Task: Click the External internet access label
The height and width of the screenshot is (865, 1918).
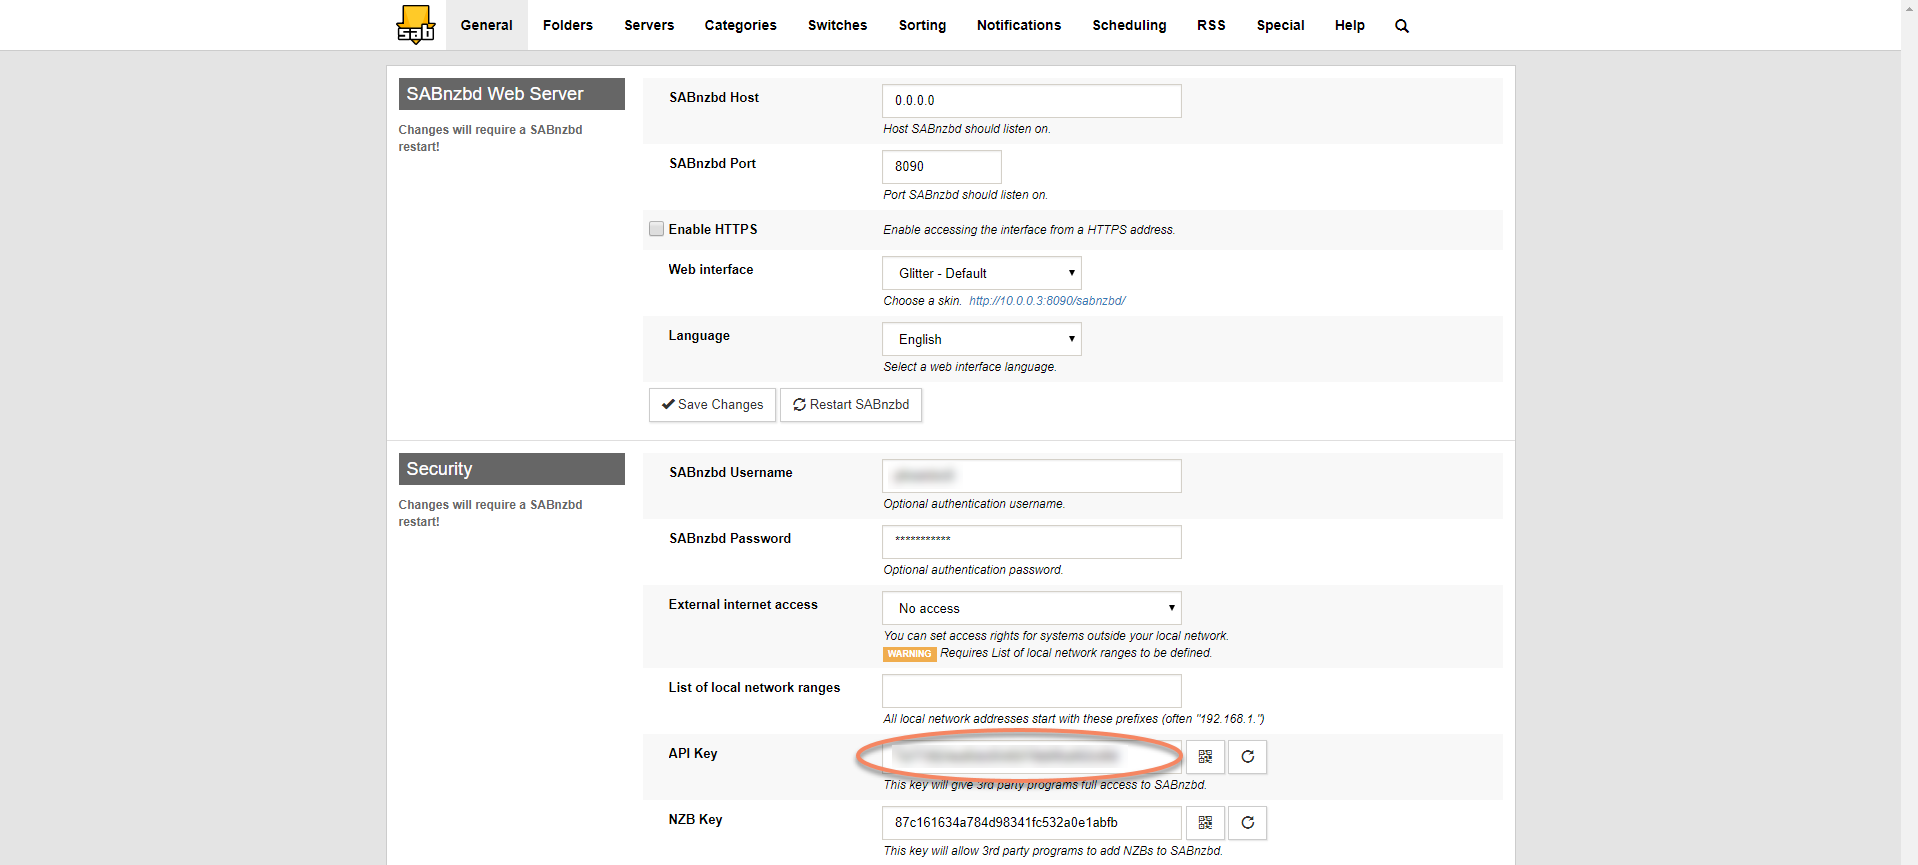Action: [743, 605]
